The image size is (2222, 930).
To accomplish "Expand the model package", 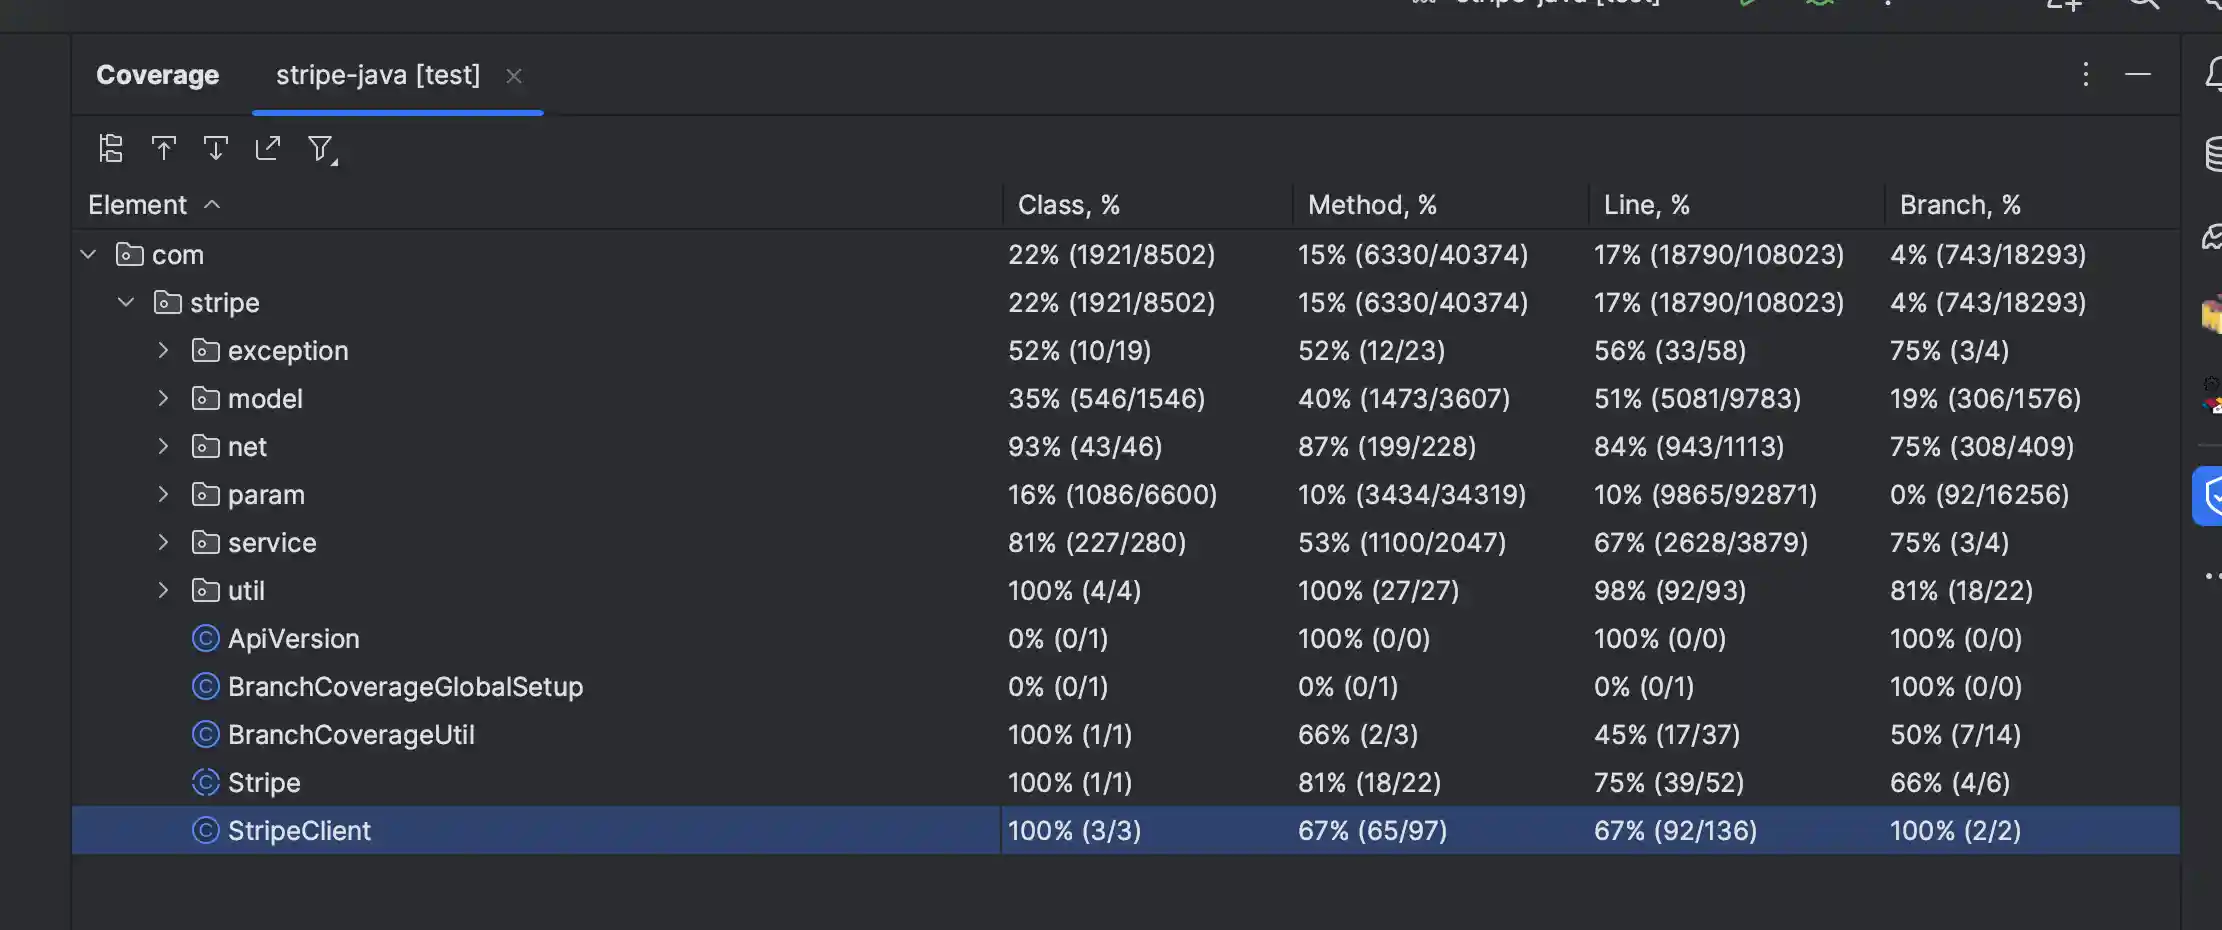I will tap(163, 399).
